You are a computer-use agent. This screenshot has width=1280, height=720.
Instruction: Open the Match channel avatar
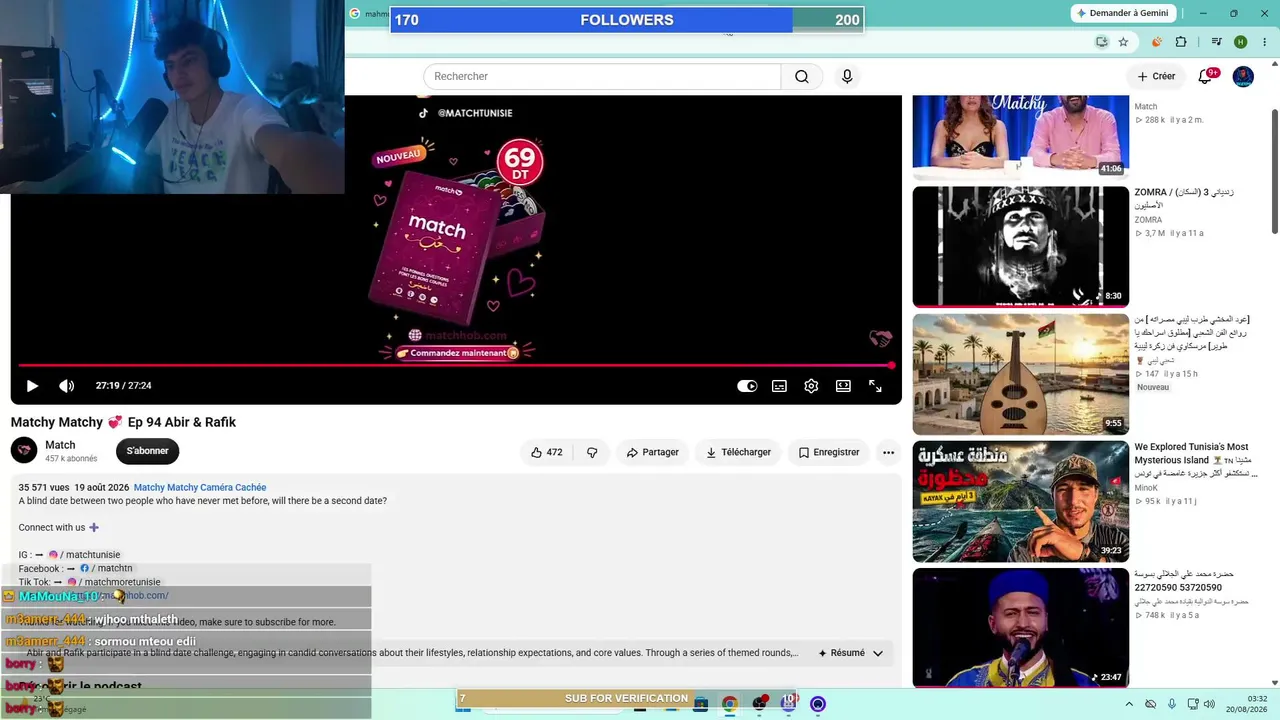pos(24,450)
